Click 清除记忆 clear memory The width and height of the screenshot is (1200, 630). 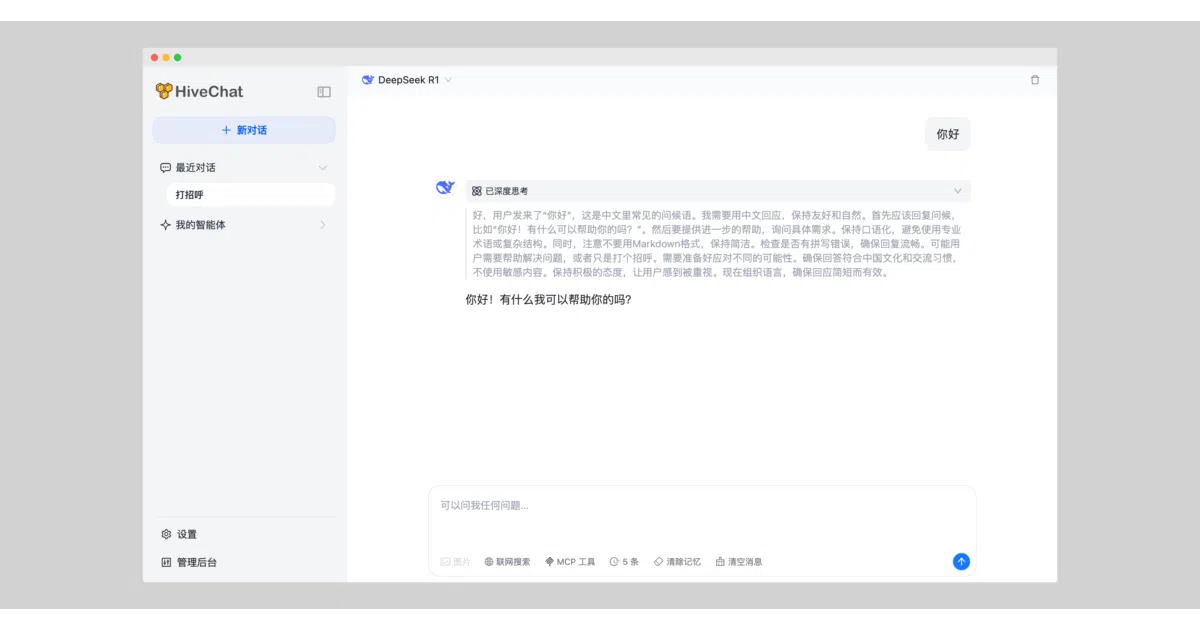pos(677,562)
